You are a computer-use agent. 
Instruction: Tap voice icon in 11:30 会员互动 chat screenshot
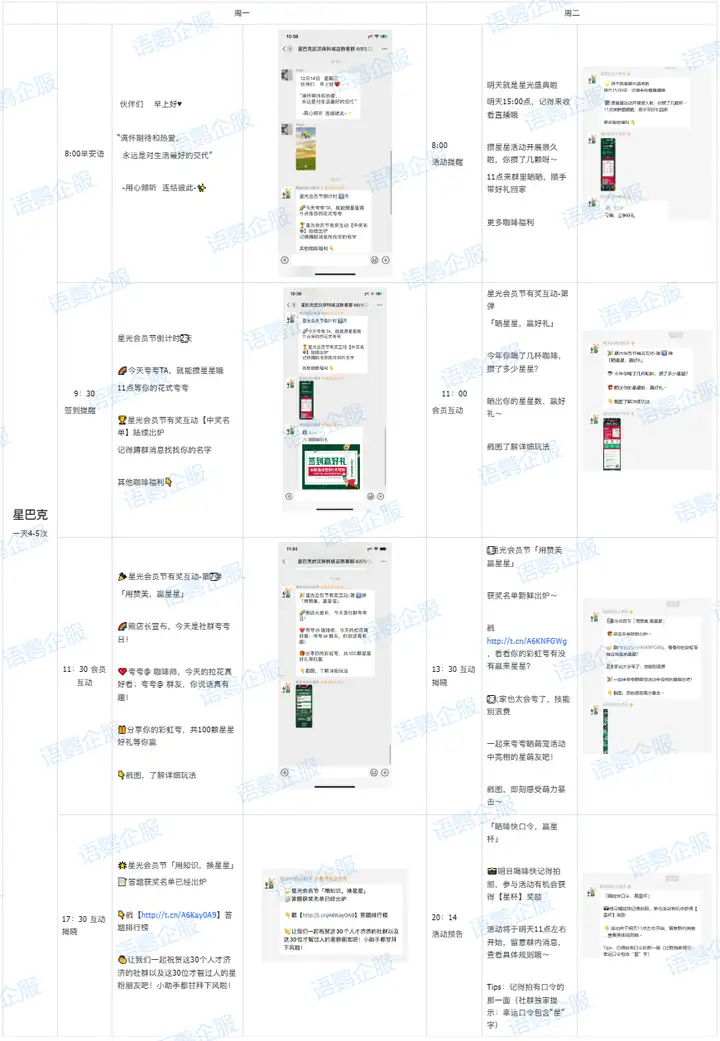pos(285,772)
